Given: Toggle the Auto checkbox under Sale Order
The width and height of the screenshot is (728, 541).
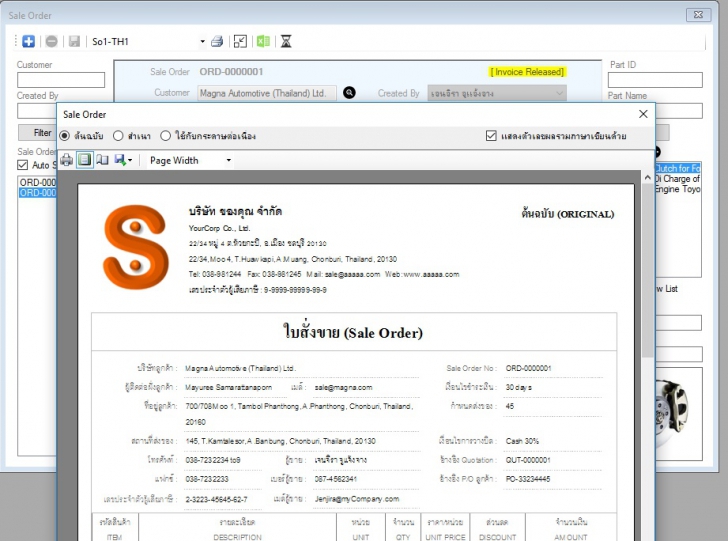Looking at the screenshot, I should click(22, 165).
